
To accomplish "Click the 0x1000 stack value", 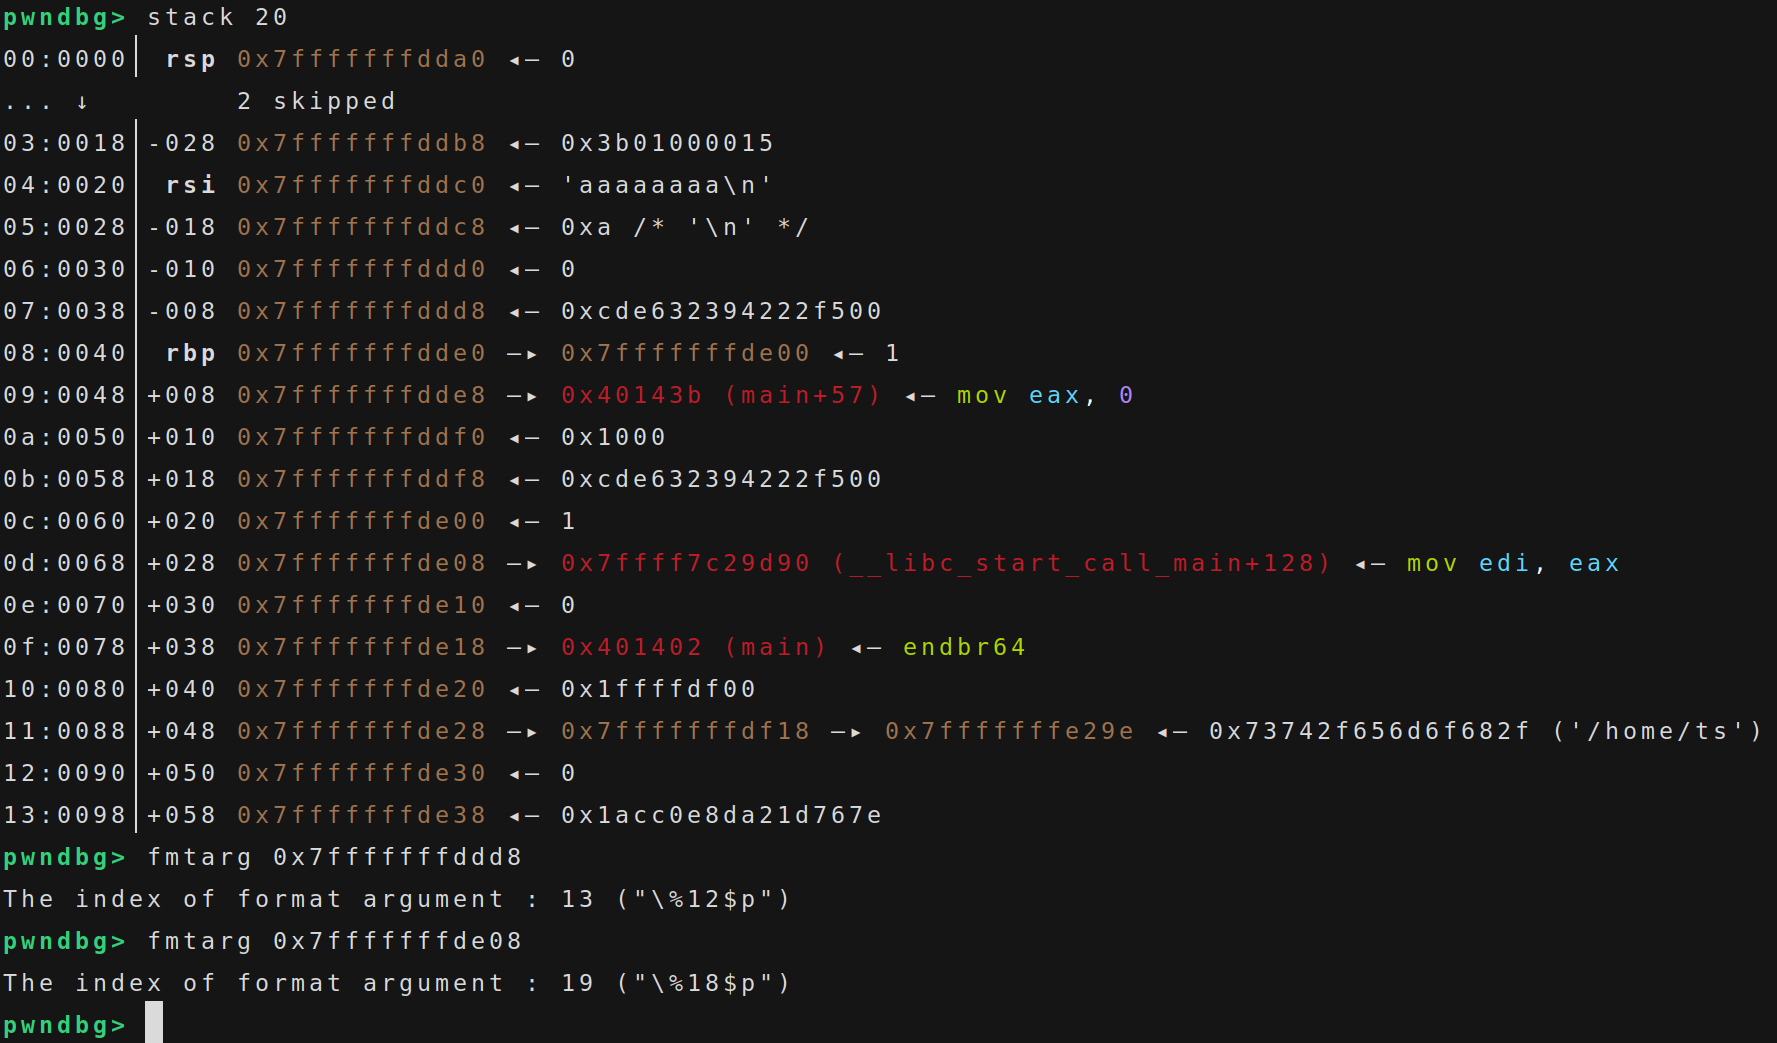I will tap(613, 438).
